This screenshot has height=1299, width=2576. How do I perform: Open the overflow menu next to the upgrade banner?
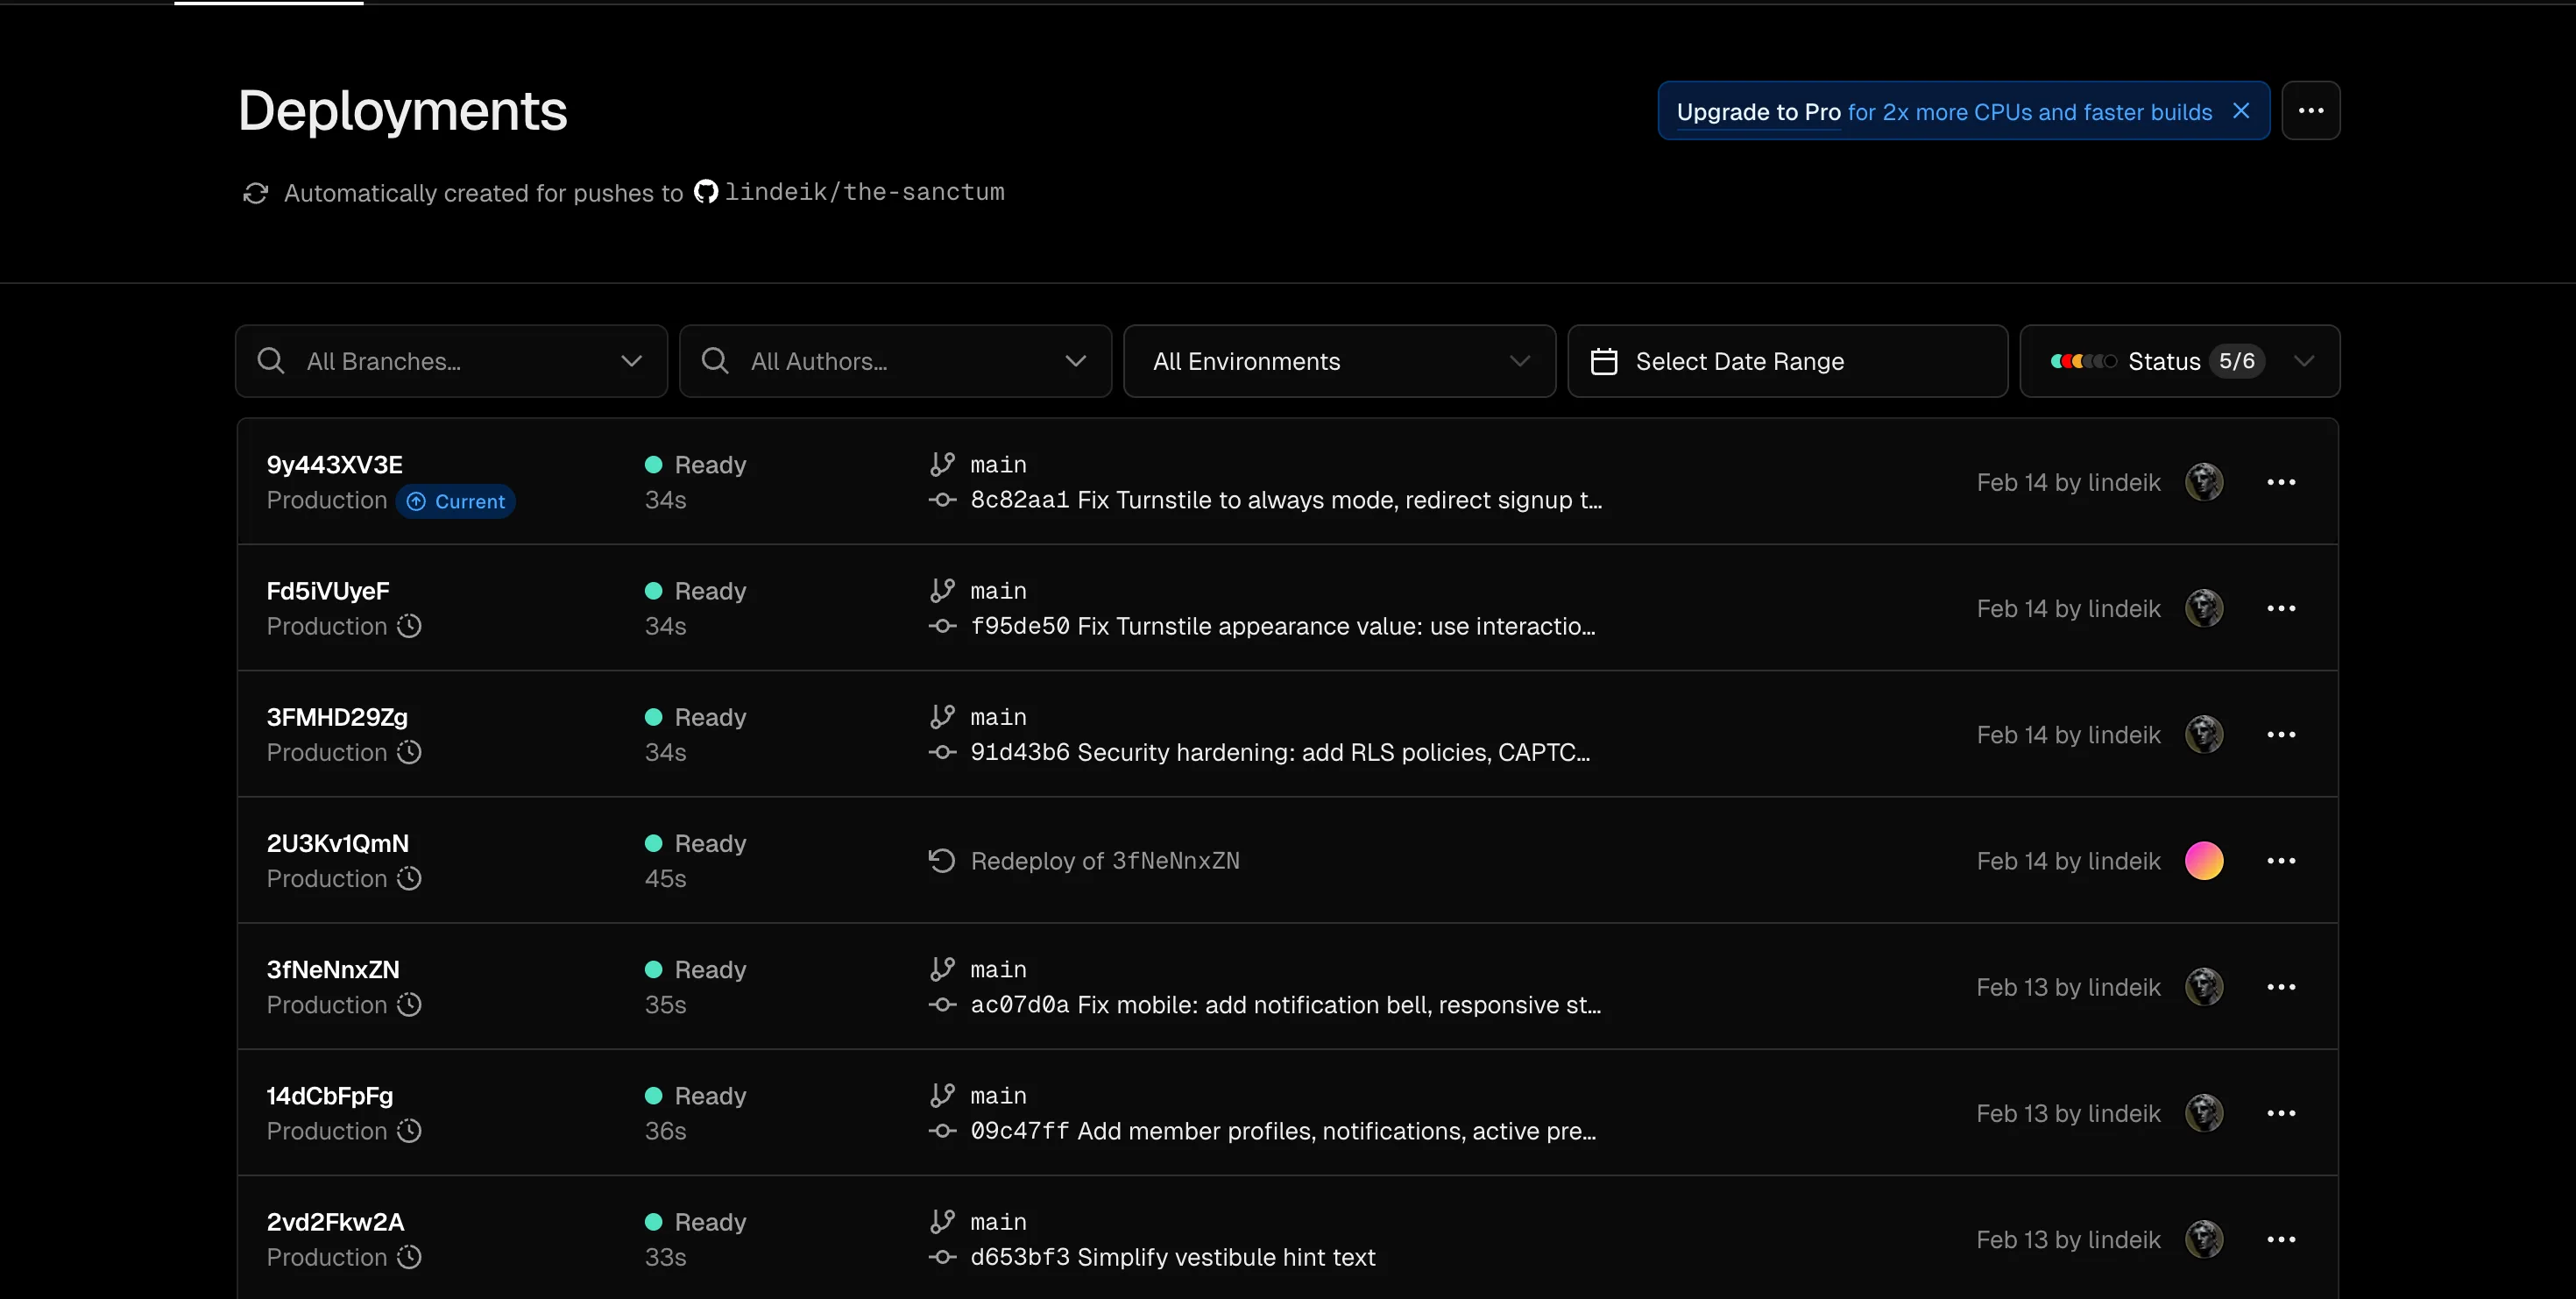pyautogui.click(x=2311, y=110)
